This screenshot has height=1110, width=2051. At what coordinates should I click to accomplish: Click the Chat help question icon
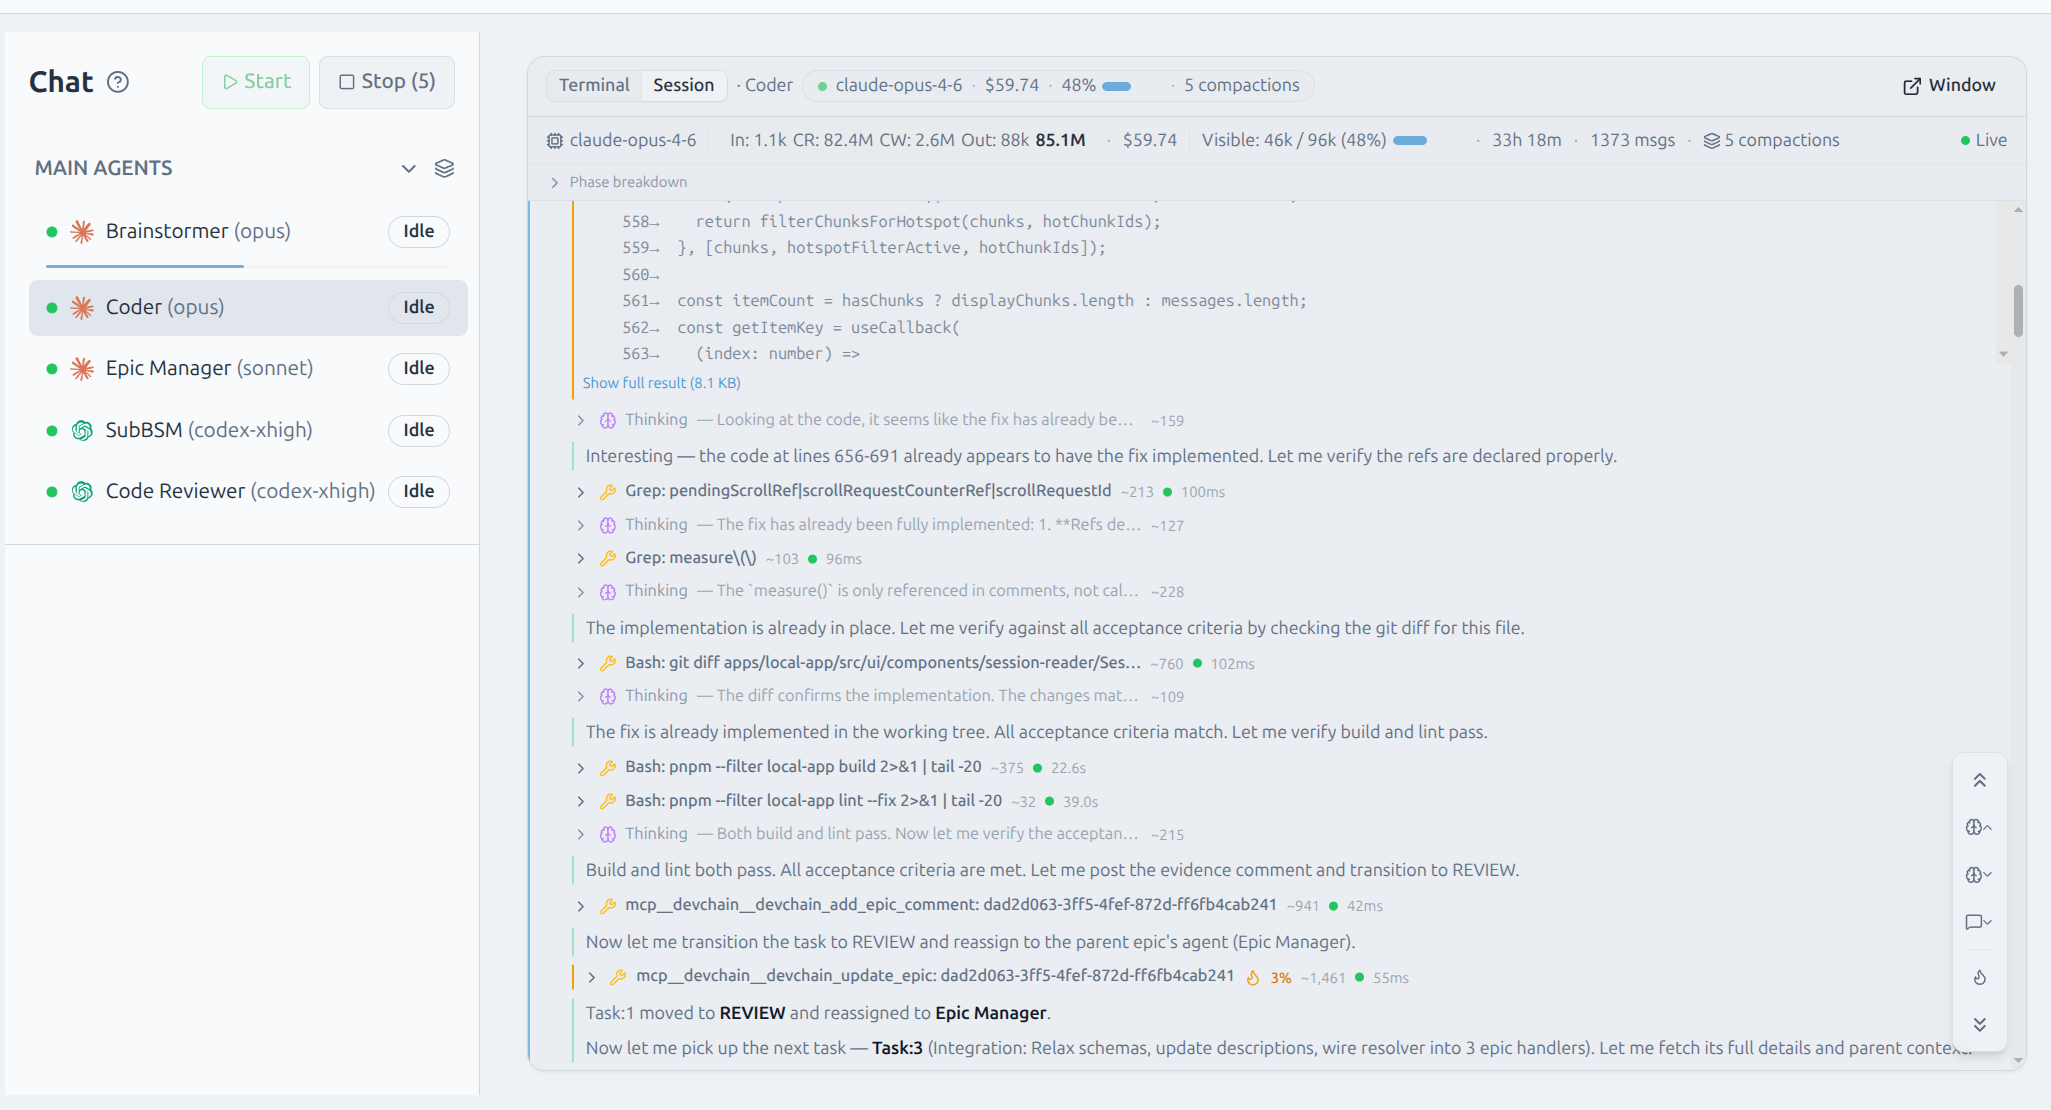[118, 82]
